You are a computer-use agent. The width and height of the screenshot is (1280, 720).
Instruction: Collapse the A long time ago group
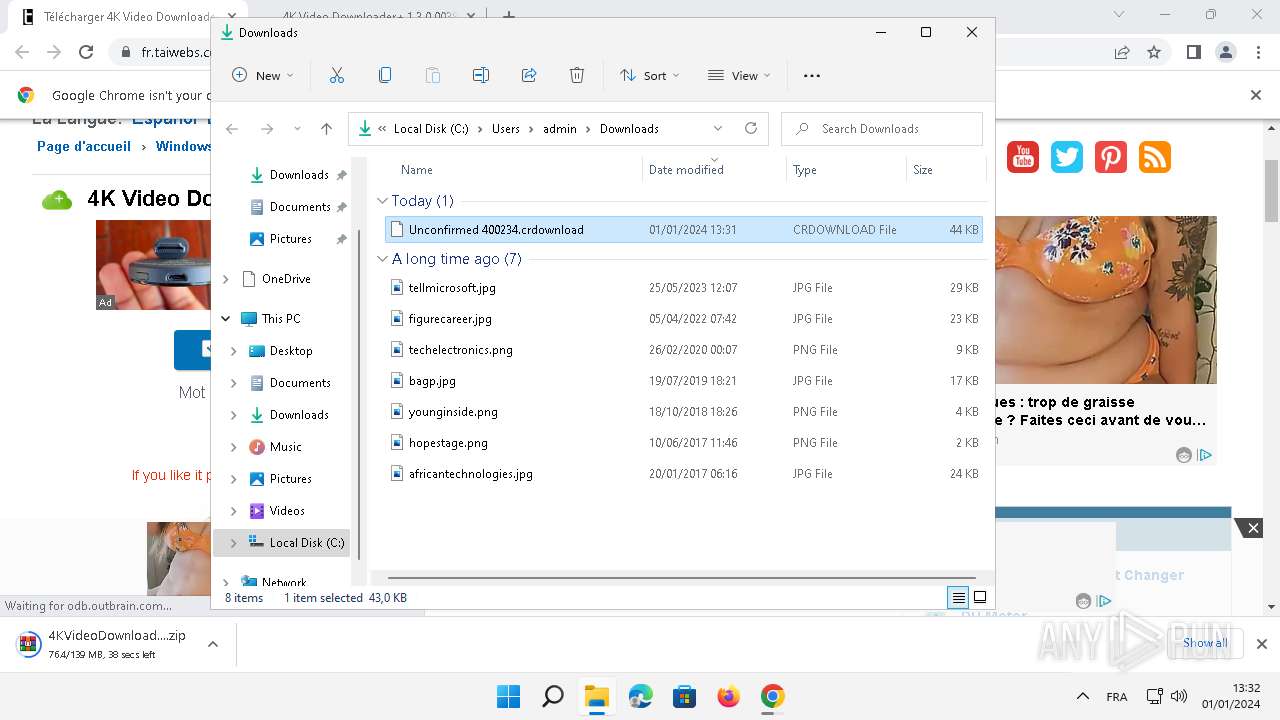pyautogui.click(x=382, y=259)
